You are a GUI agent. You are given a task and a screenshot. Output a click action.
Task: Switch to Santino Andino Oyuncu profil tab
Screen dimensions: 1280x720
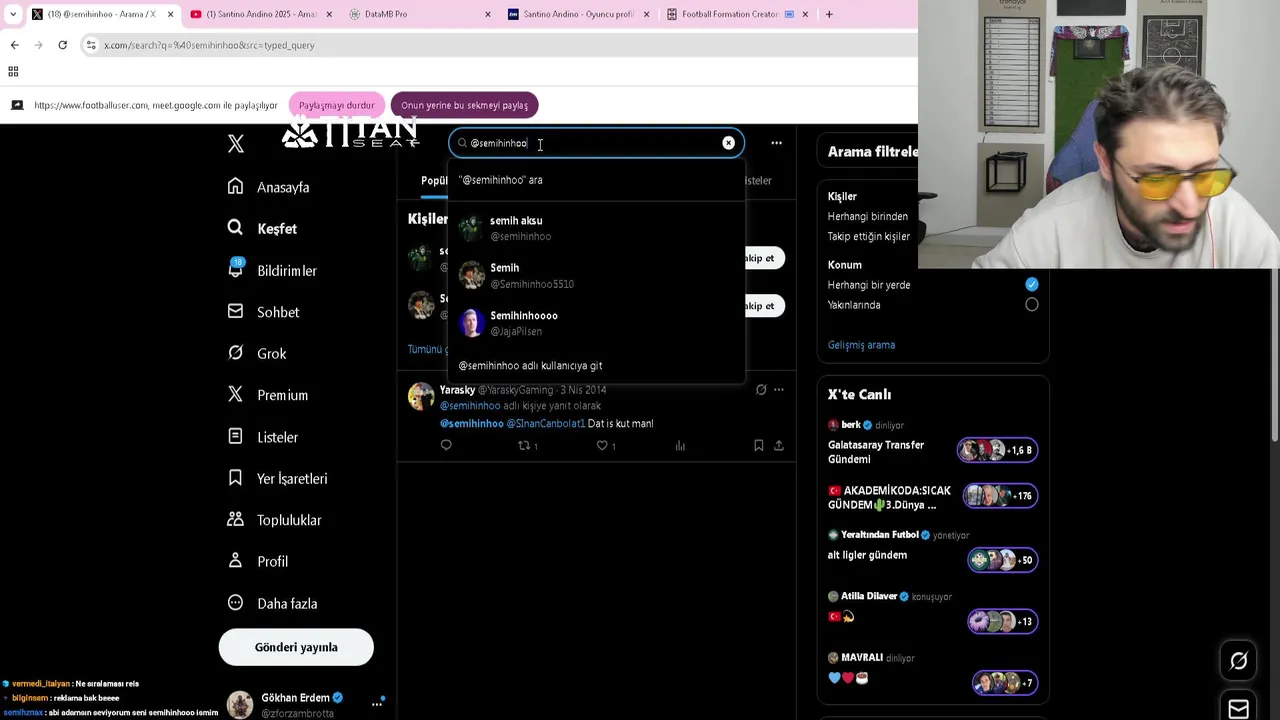[x=579, y=14]
